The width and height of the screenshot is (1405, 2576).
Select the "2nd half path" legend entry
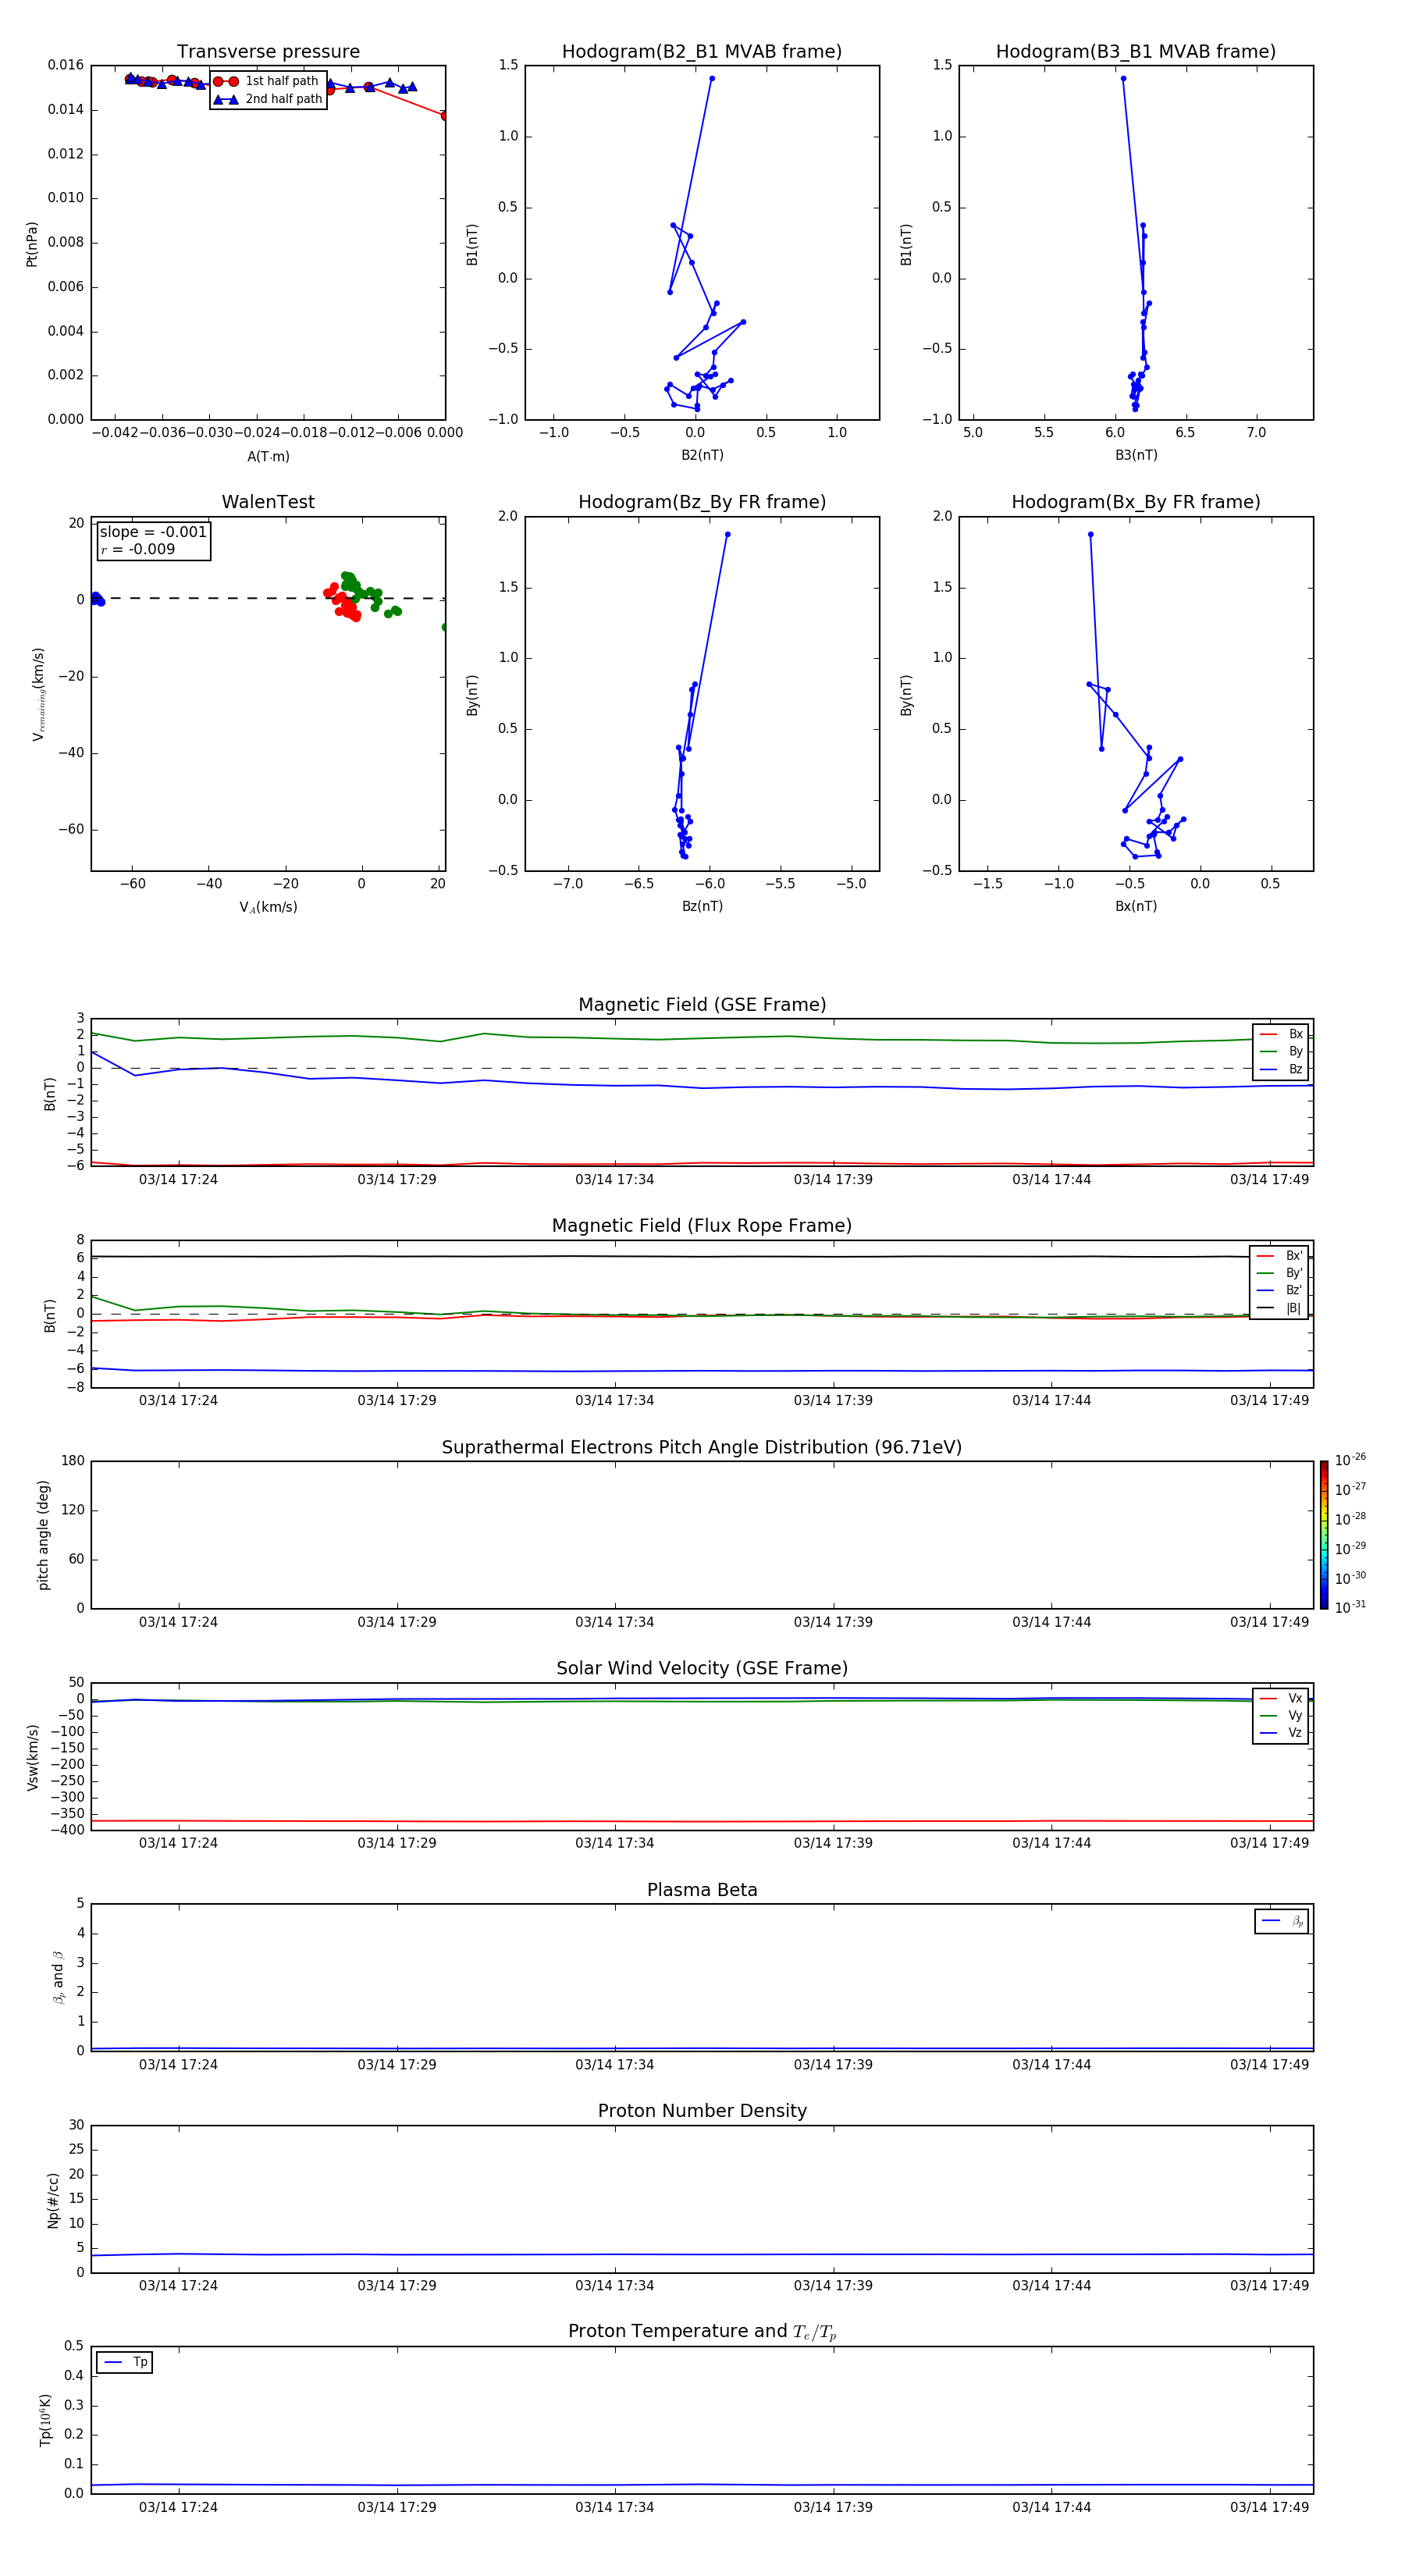click(x=268, y=99)
